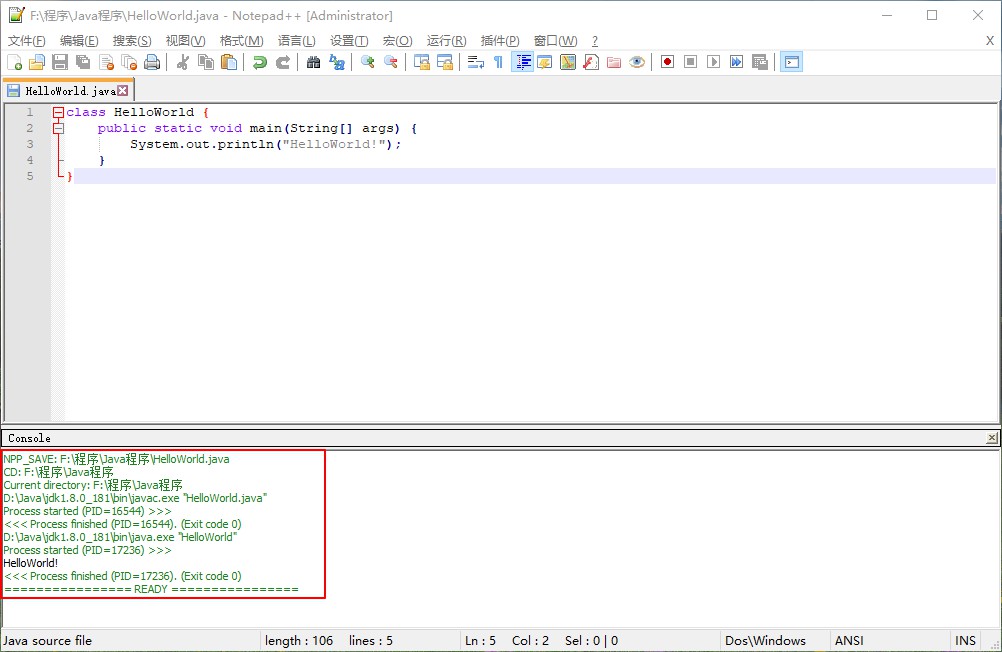This screenshot has height=652, width=1002.
Task: Start macro recording
Action: (668, 62)
